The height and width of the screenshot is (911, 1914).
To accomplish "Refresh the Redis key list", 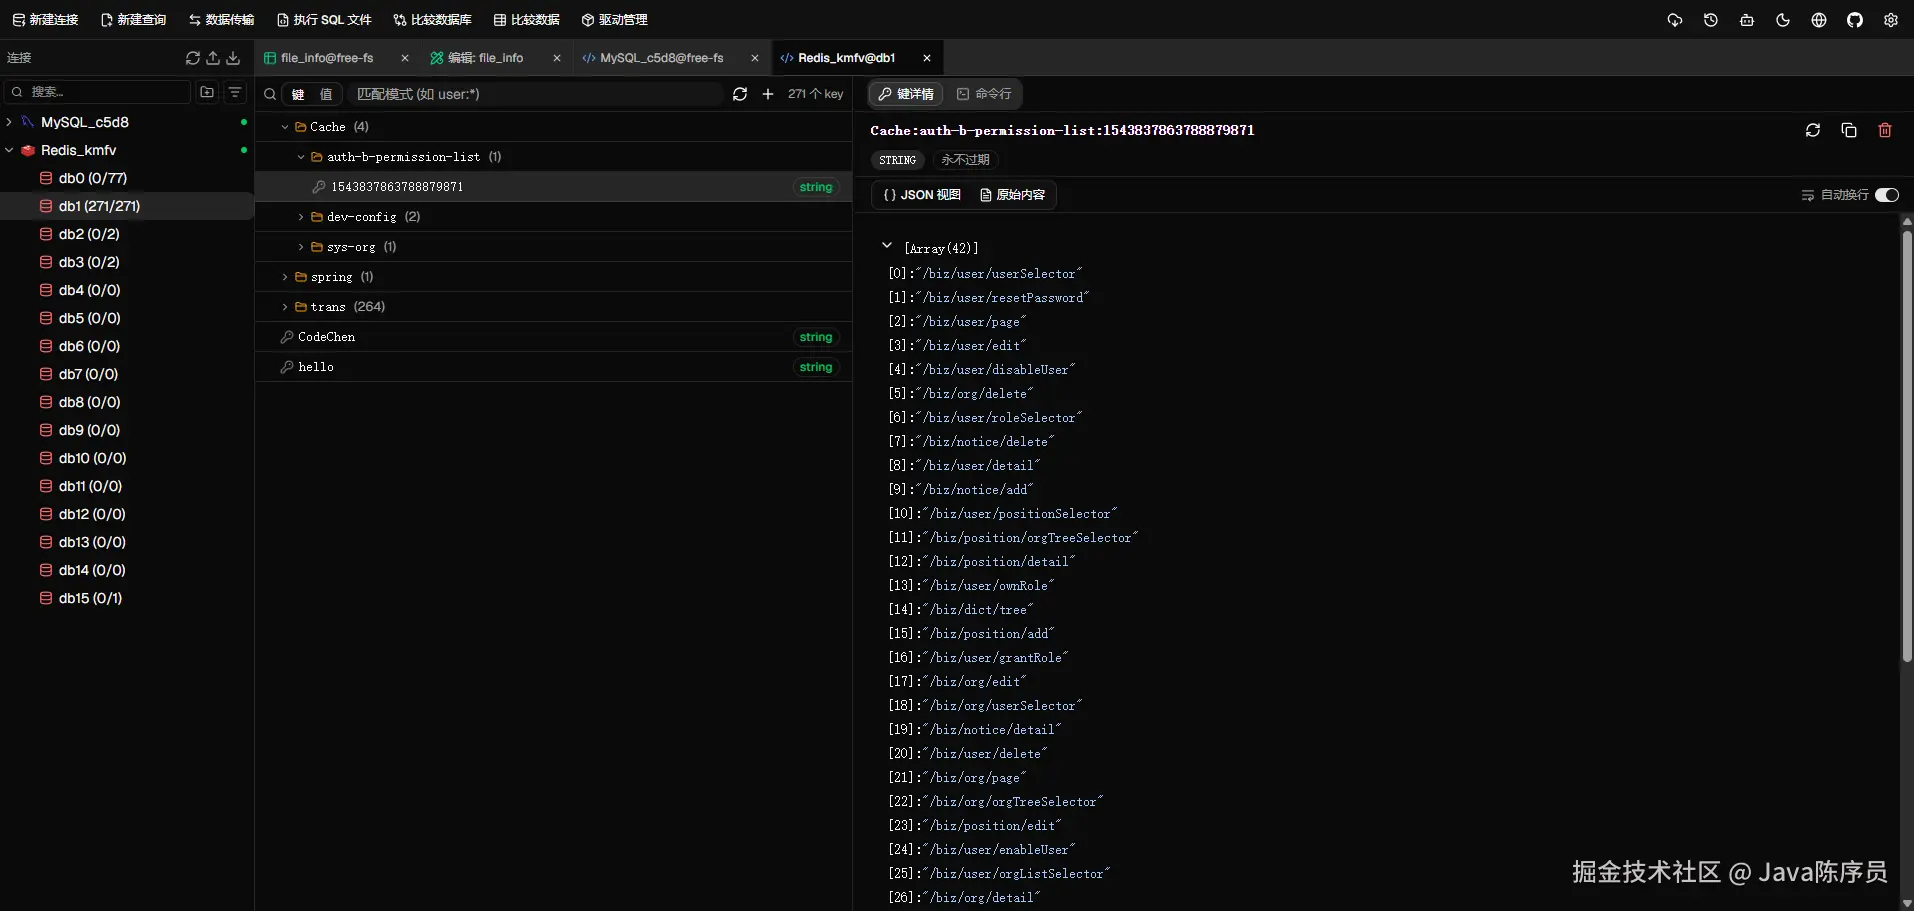I will point(740,94).
